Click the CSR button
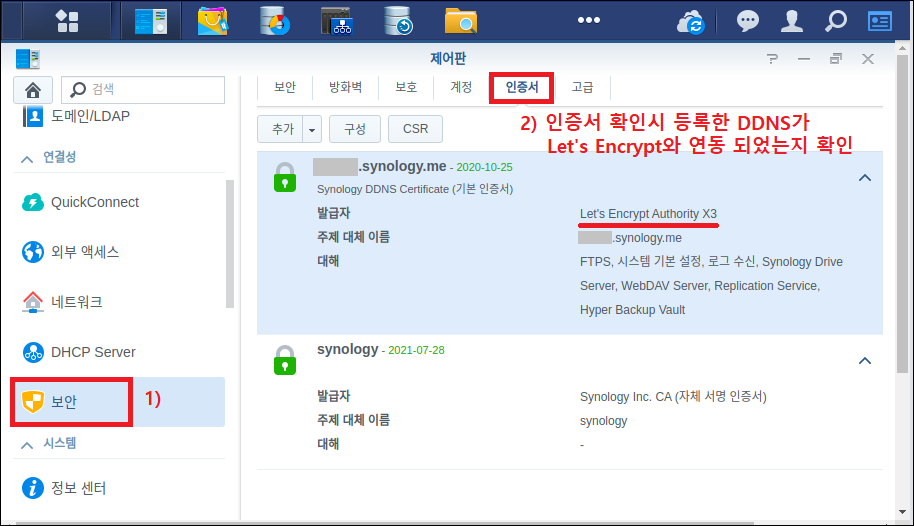 [x=415, y=129]
